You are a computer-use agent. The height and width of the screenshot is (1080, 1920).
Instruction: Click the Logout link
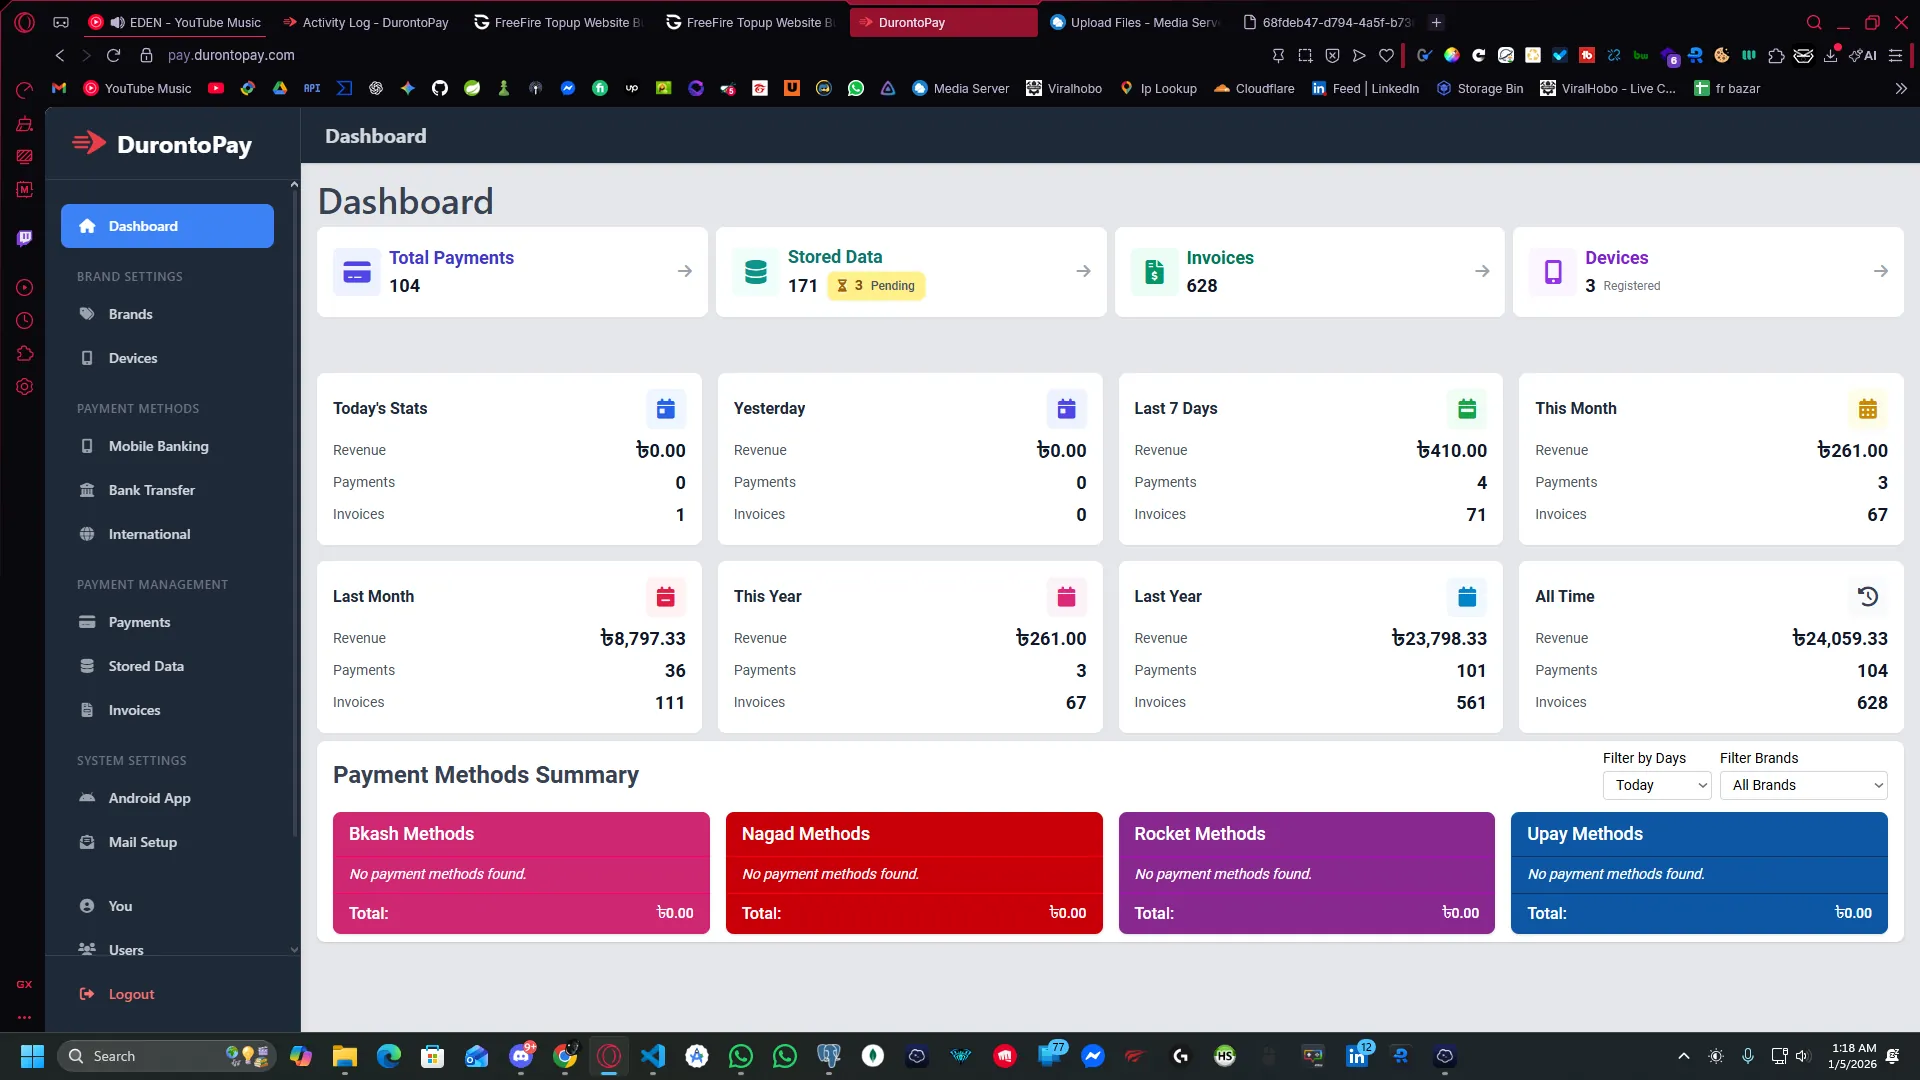(131, 994)
